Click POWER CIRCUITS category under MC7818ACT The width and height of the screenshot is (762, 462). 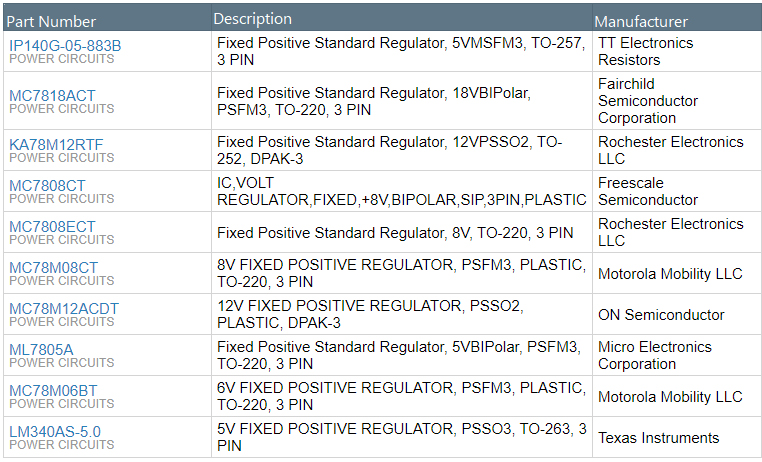[62, 108]
